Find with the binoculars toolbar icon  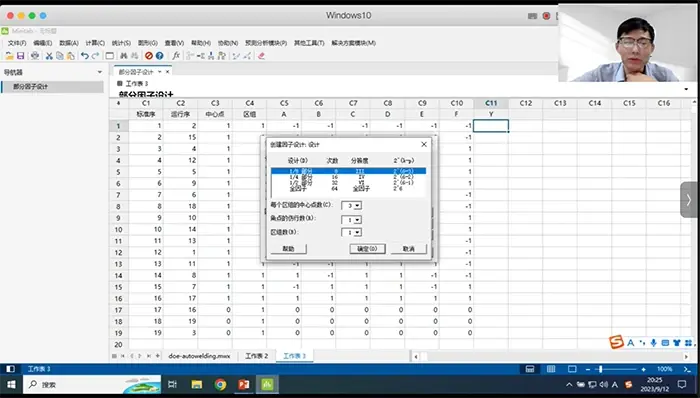coord(124,56)
